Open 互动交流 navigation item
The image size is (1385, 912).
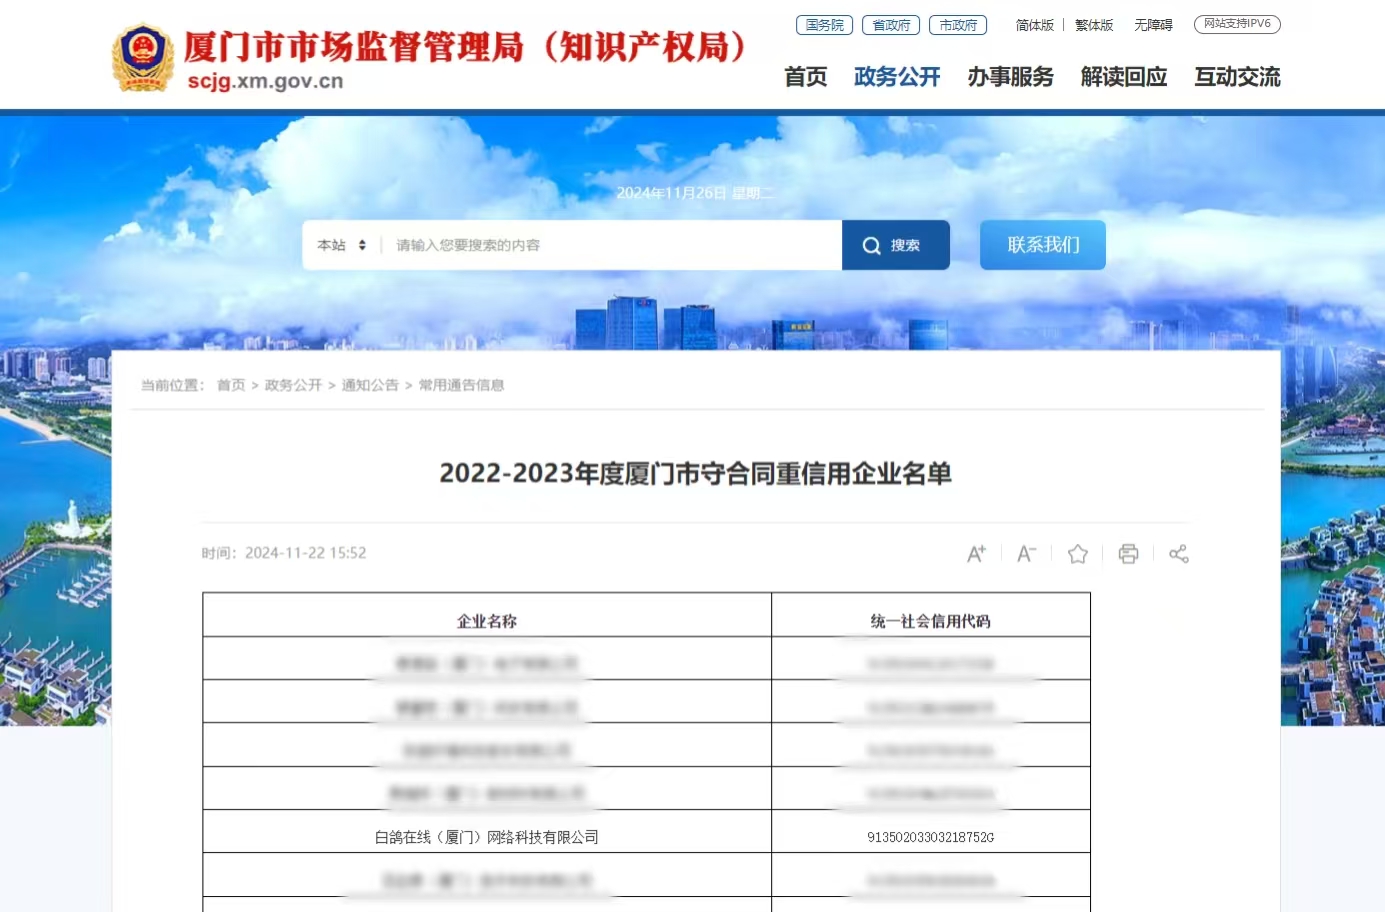point(1237,77)
